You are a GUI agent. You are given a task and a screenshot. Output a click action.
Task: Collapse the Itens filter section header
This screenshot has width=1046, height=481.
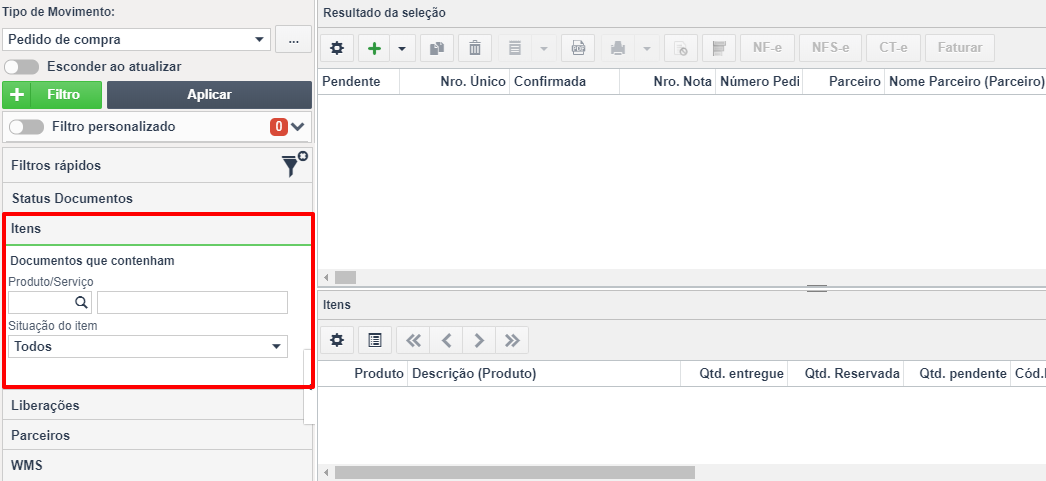point(159,229)
